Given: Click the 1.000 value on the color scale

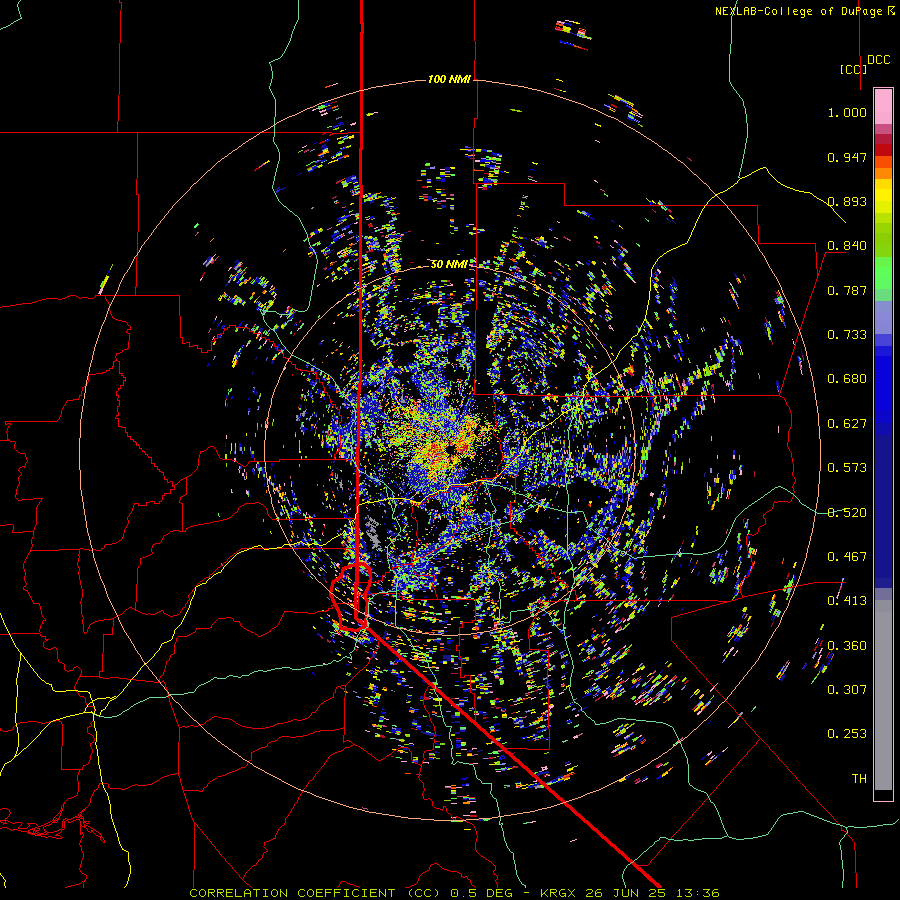Looking at the screenshot, I should tap(847, 112).
